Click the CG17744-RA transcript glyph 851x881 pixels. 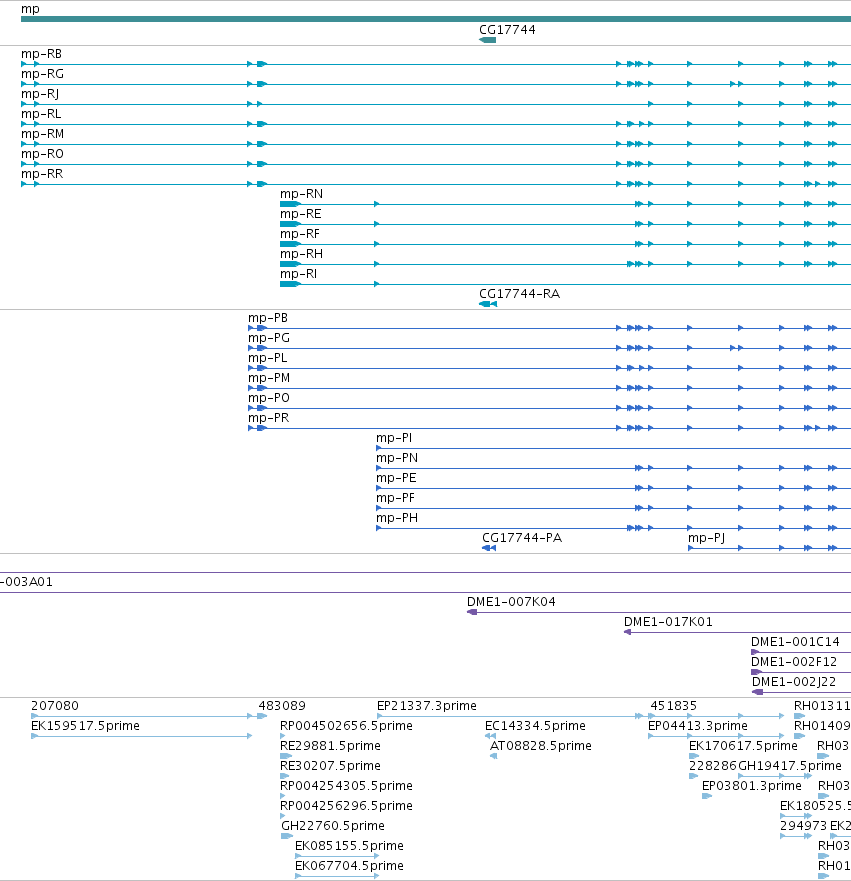pyautogui.click(x=488, y=304)
